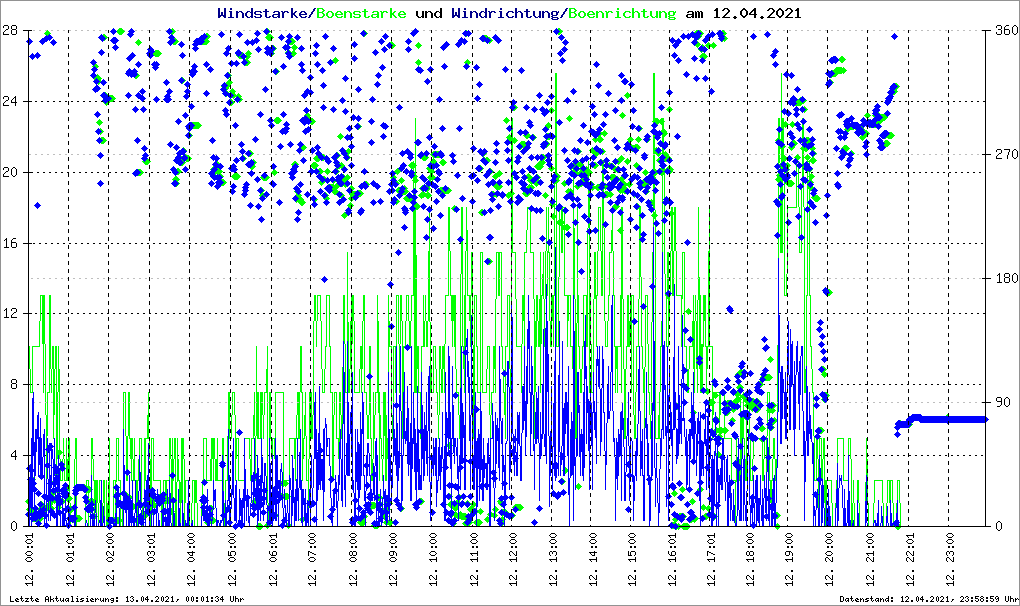The height and width of the screenshot is (606, 1020).
Task: Click the blue "Windstarke" title word
Action: pos(264,14)
